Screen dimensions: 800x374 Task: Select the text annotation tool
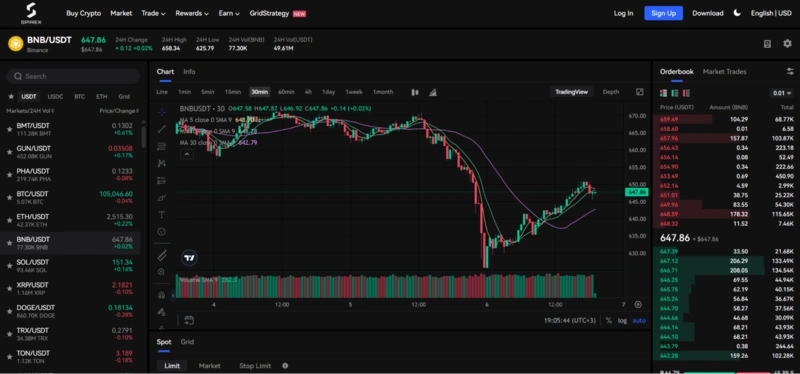[x=162, y=215]
